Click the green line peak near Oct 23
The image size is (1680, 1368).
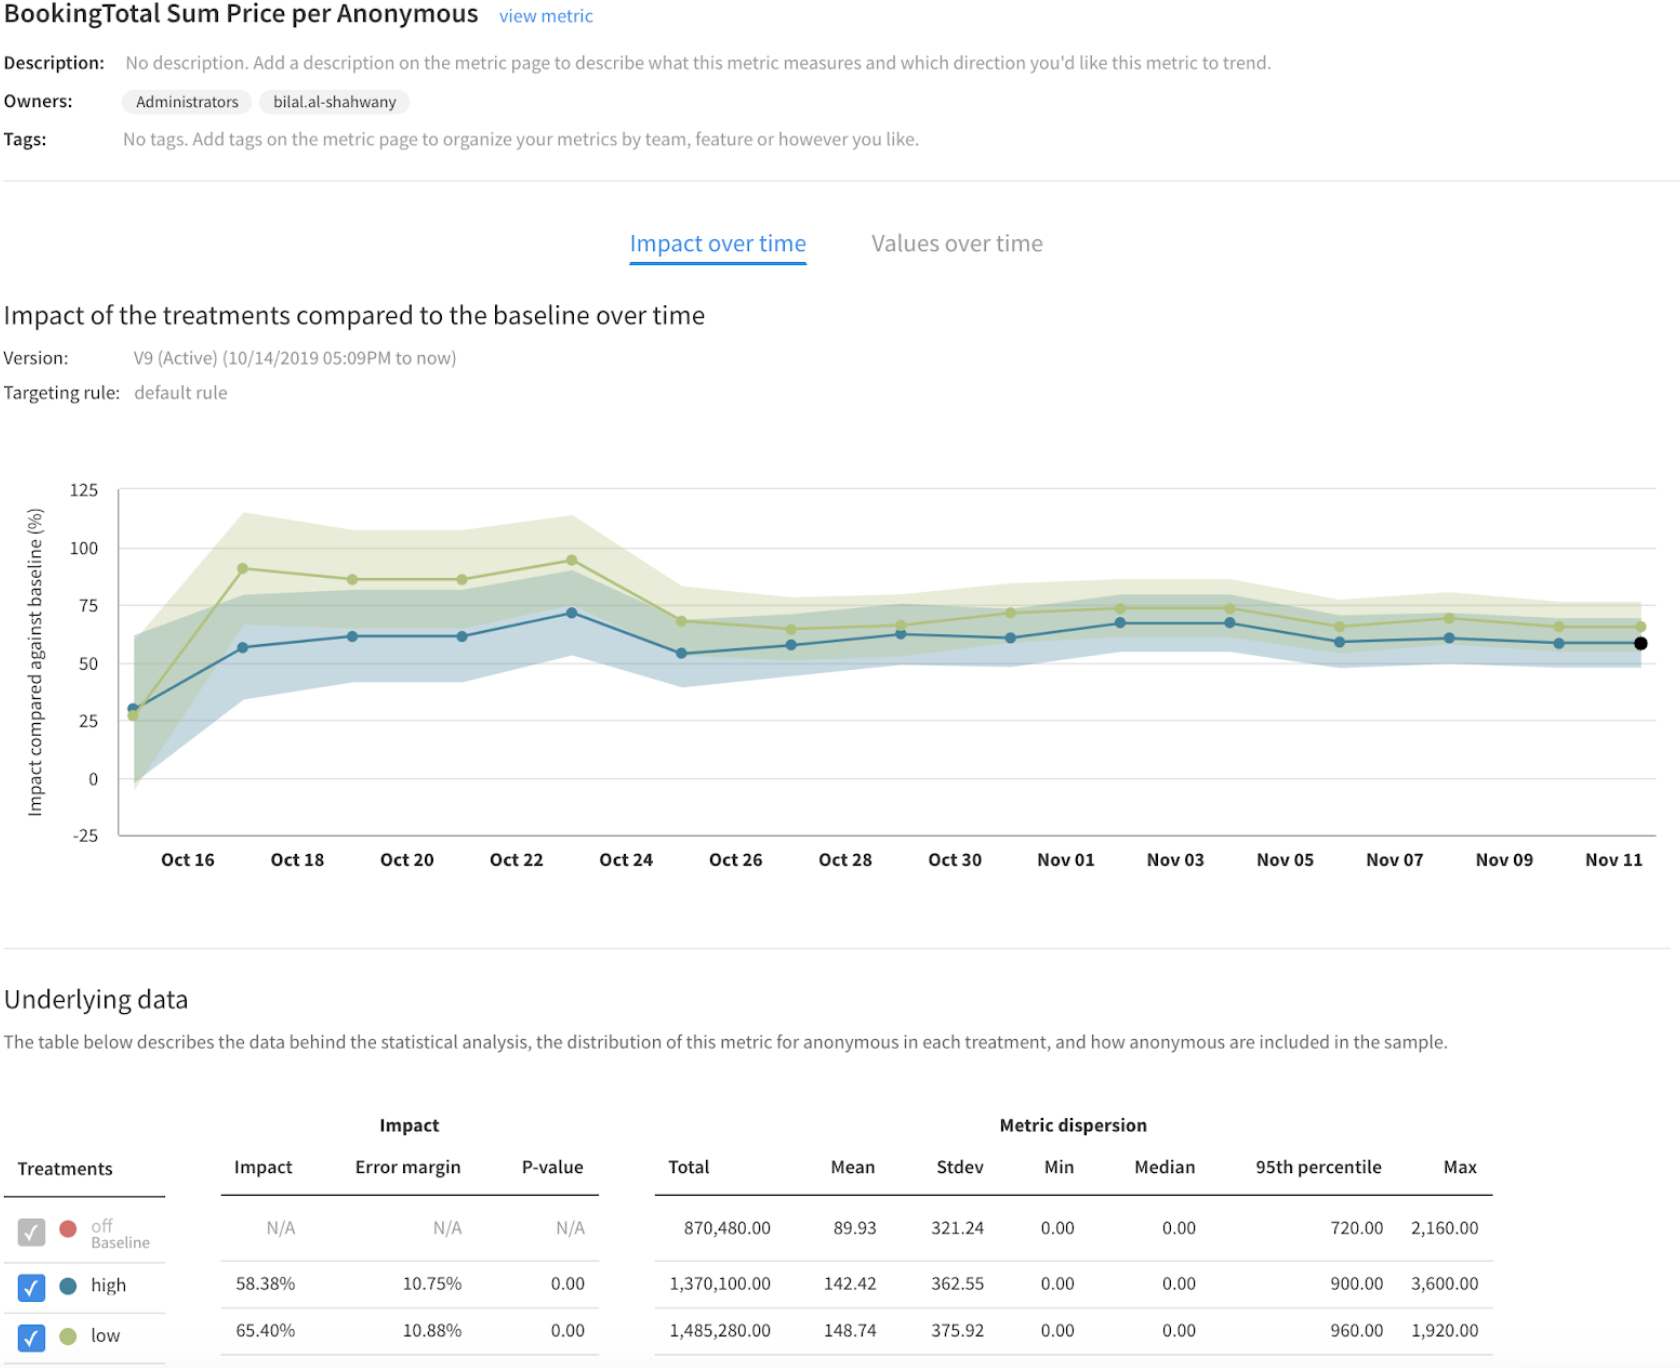tap(571, 561)
